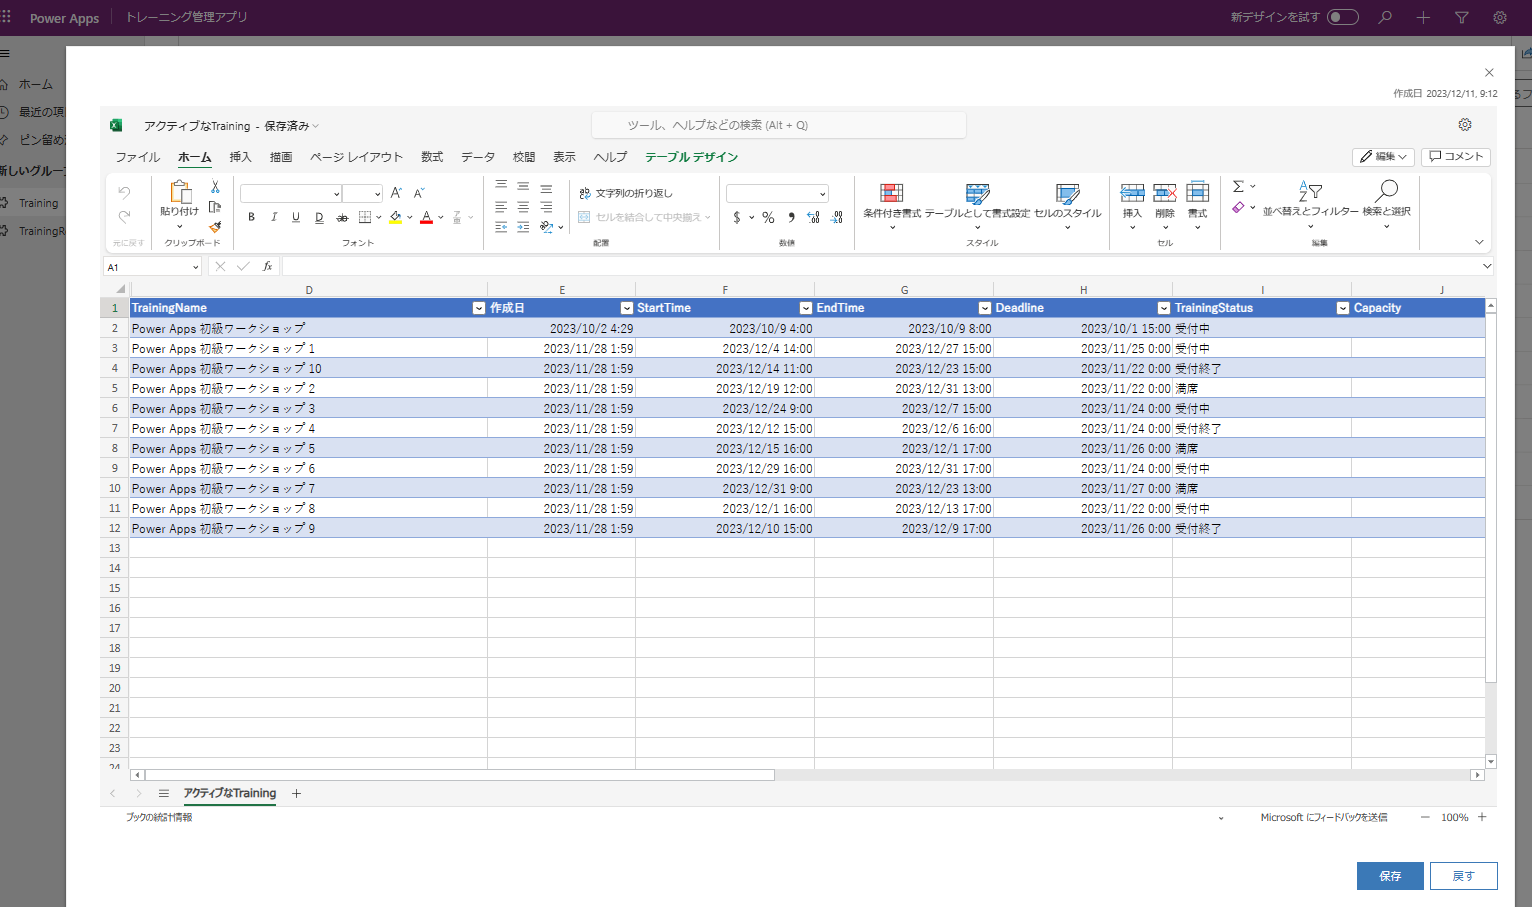This screenshot has height=907, width=1532.
Task: Open Cell Styles icon
Action: [1067, 193]
